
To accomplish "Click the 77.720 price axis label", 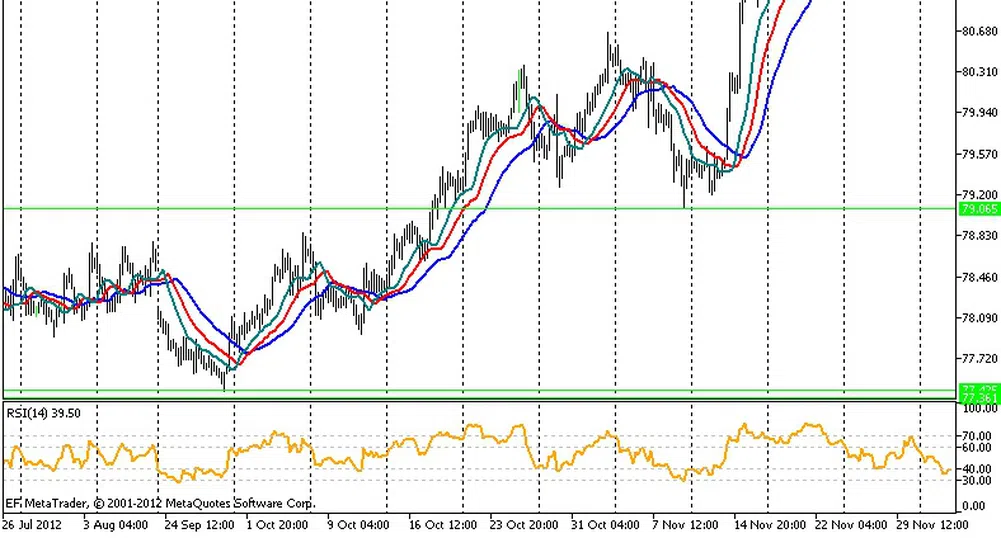I will point(977,358).
